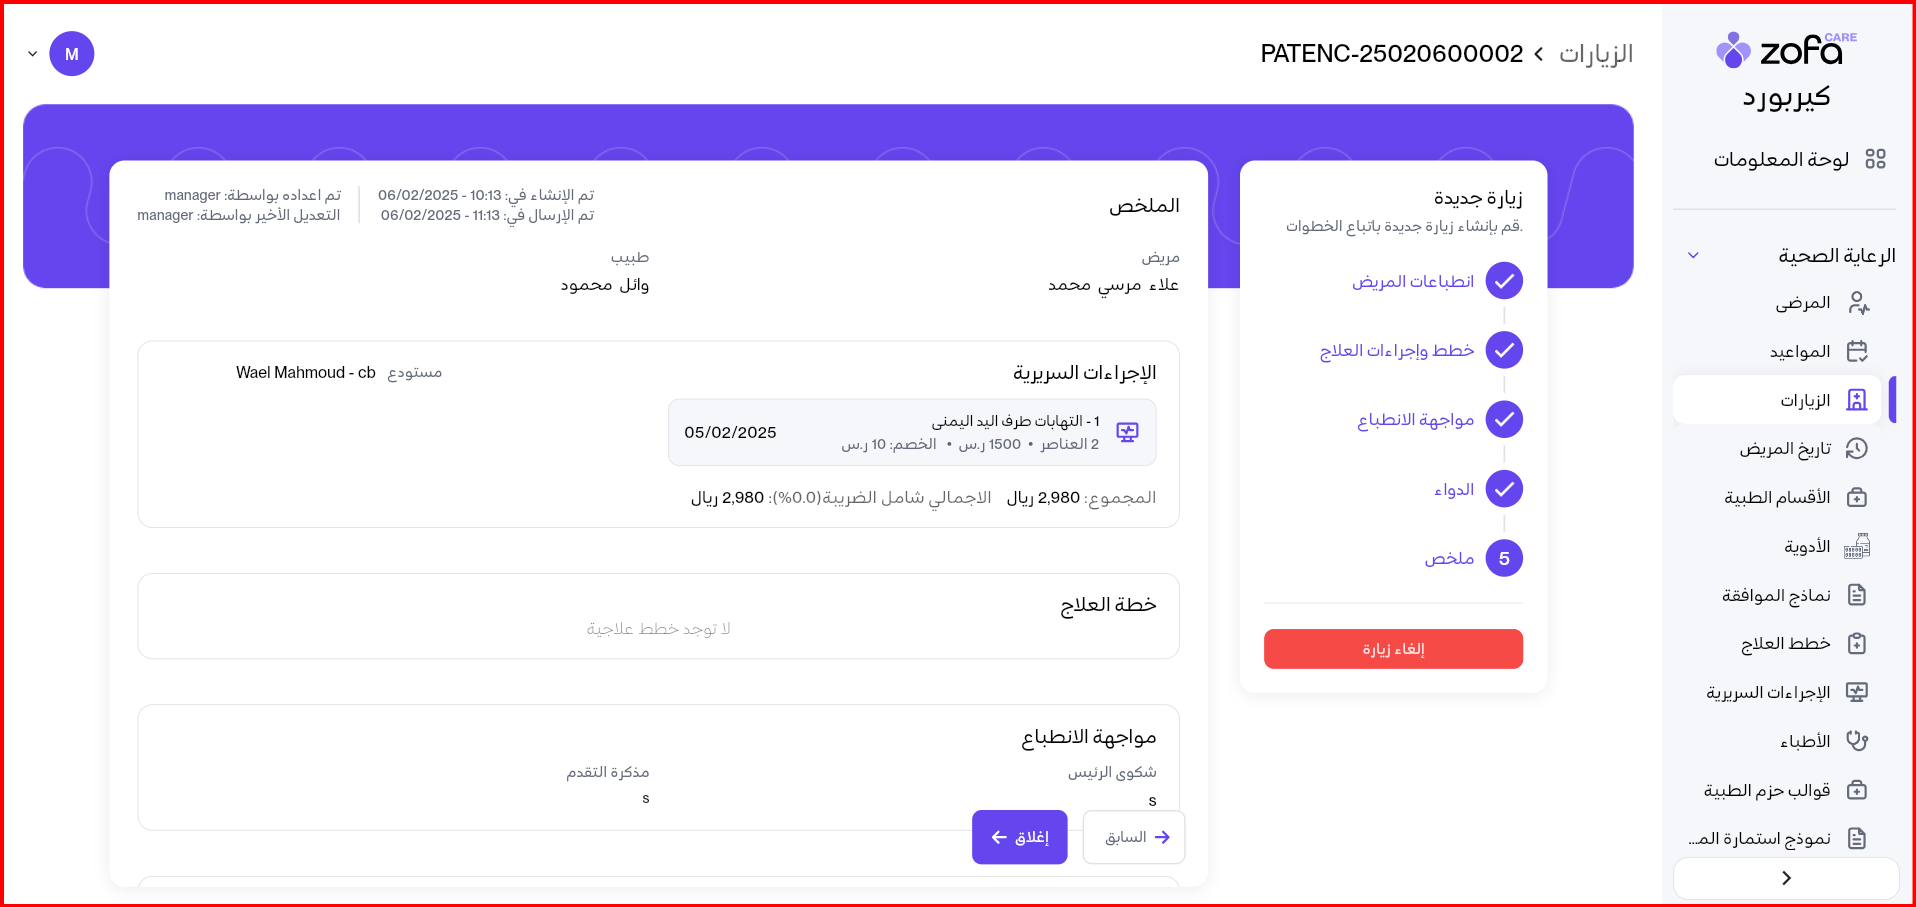Click the clinical procedure monitor icon
The width and height of the screenshot is (1916, 907).
1127,433
